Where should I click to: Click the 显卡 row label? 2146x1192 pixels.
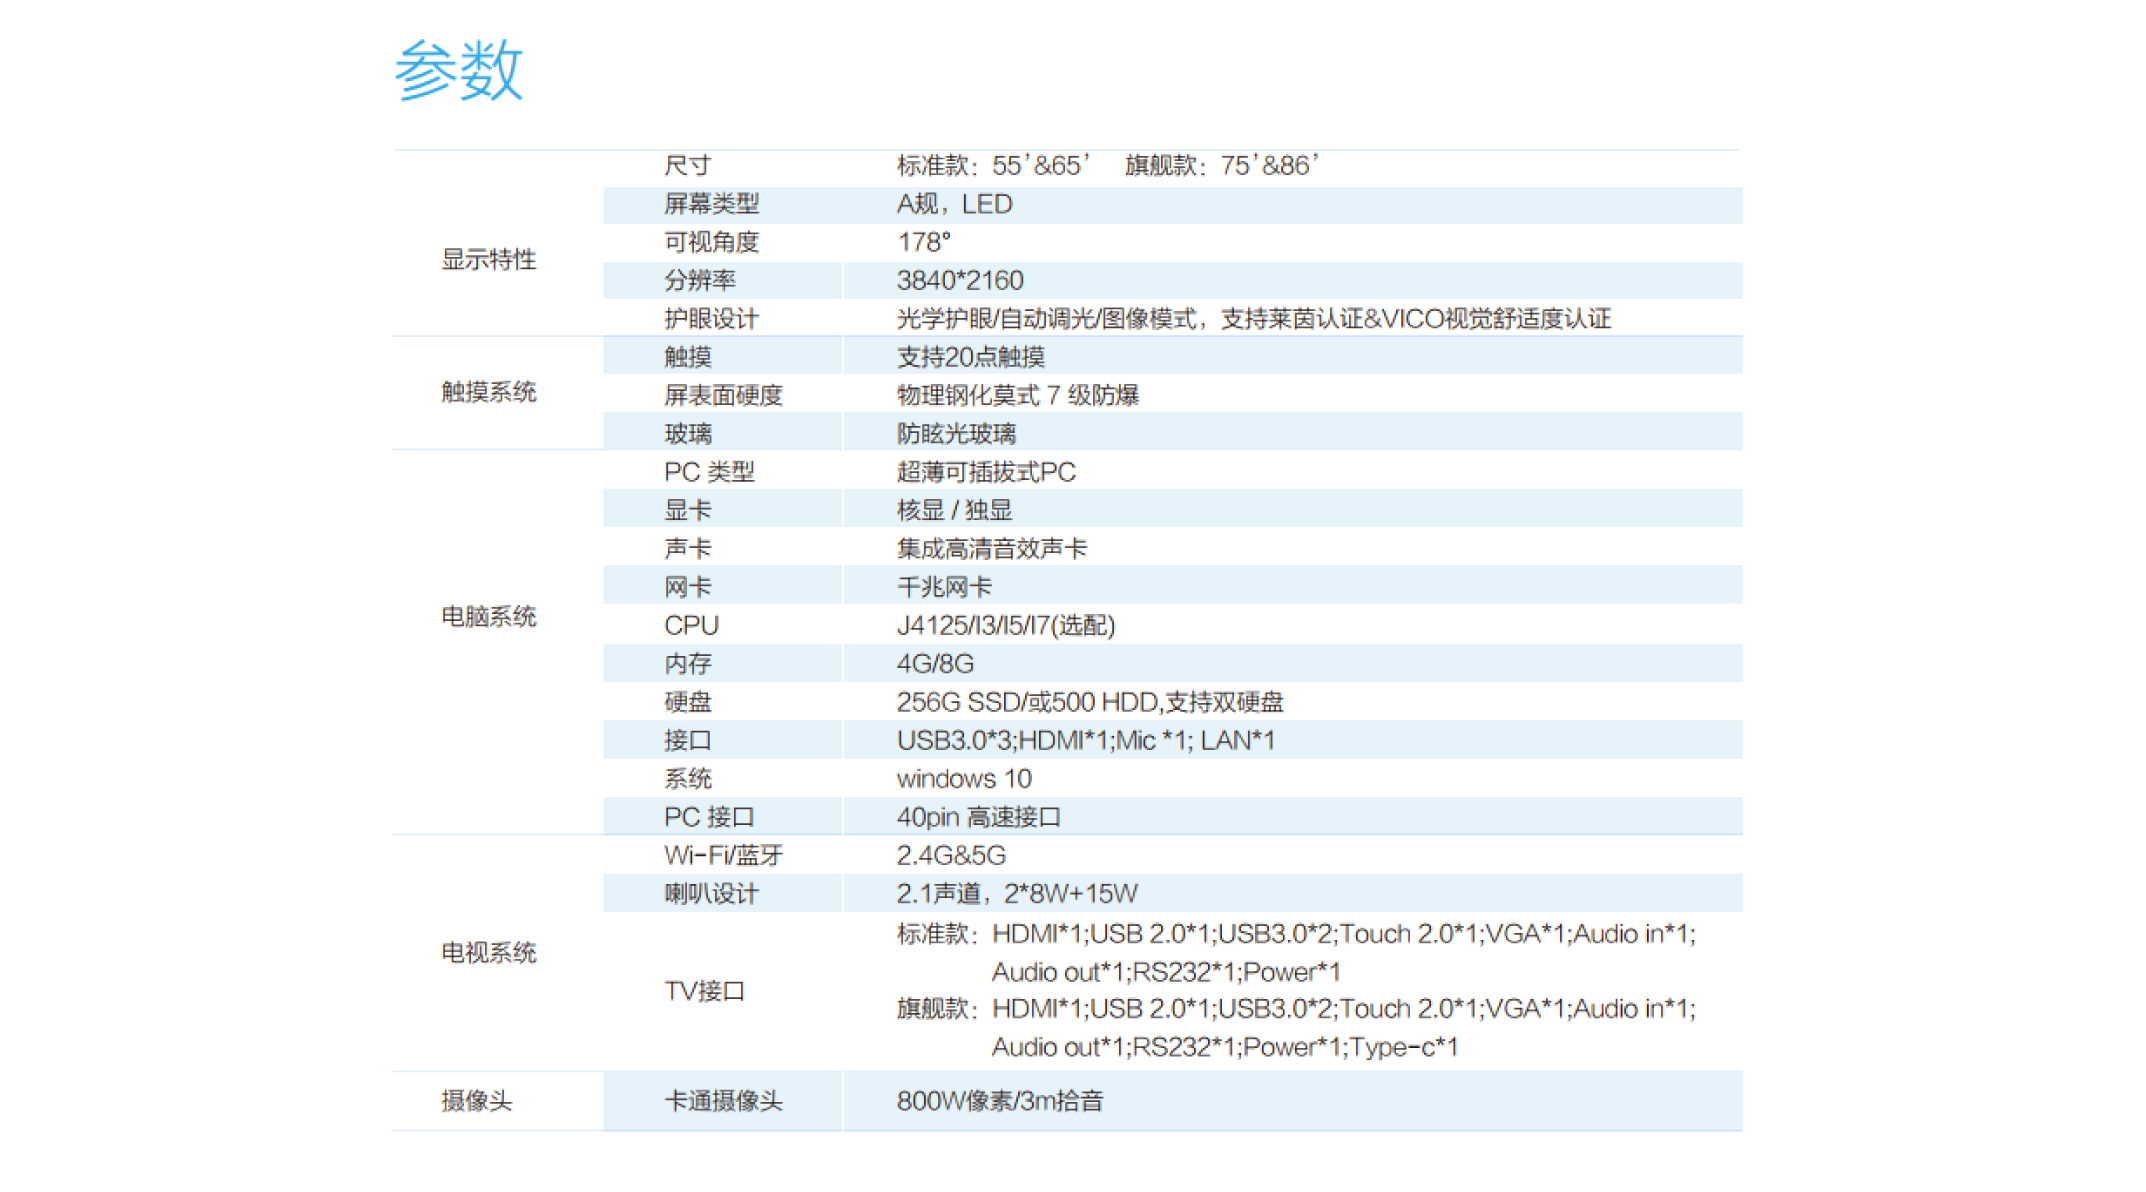point(688,511)
